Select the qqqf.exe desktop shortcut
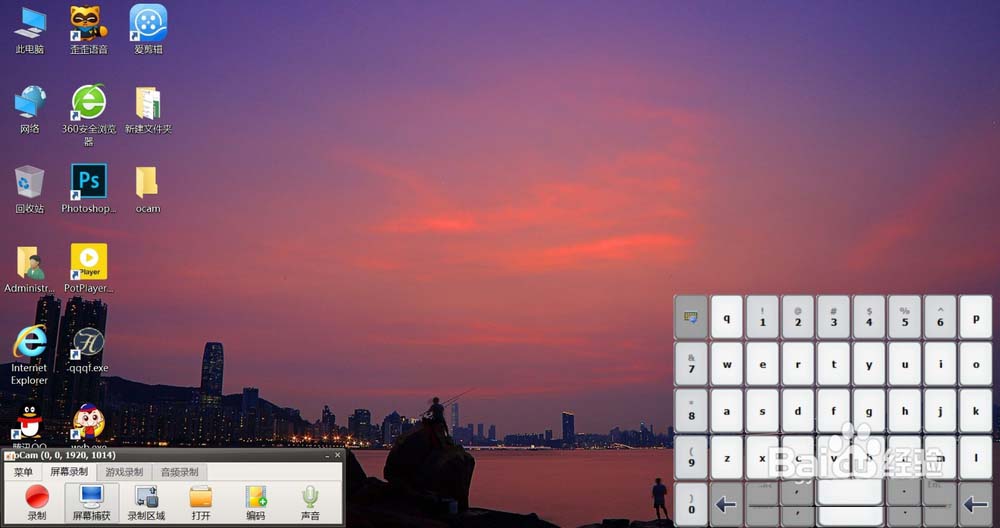Viewport: 1000px width, 528px height. tap(89, 350)
